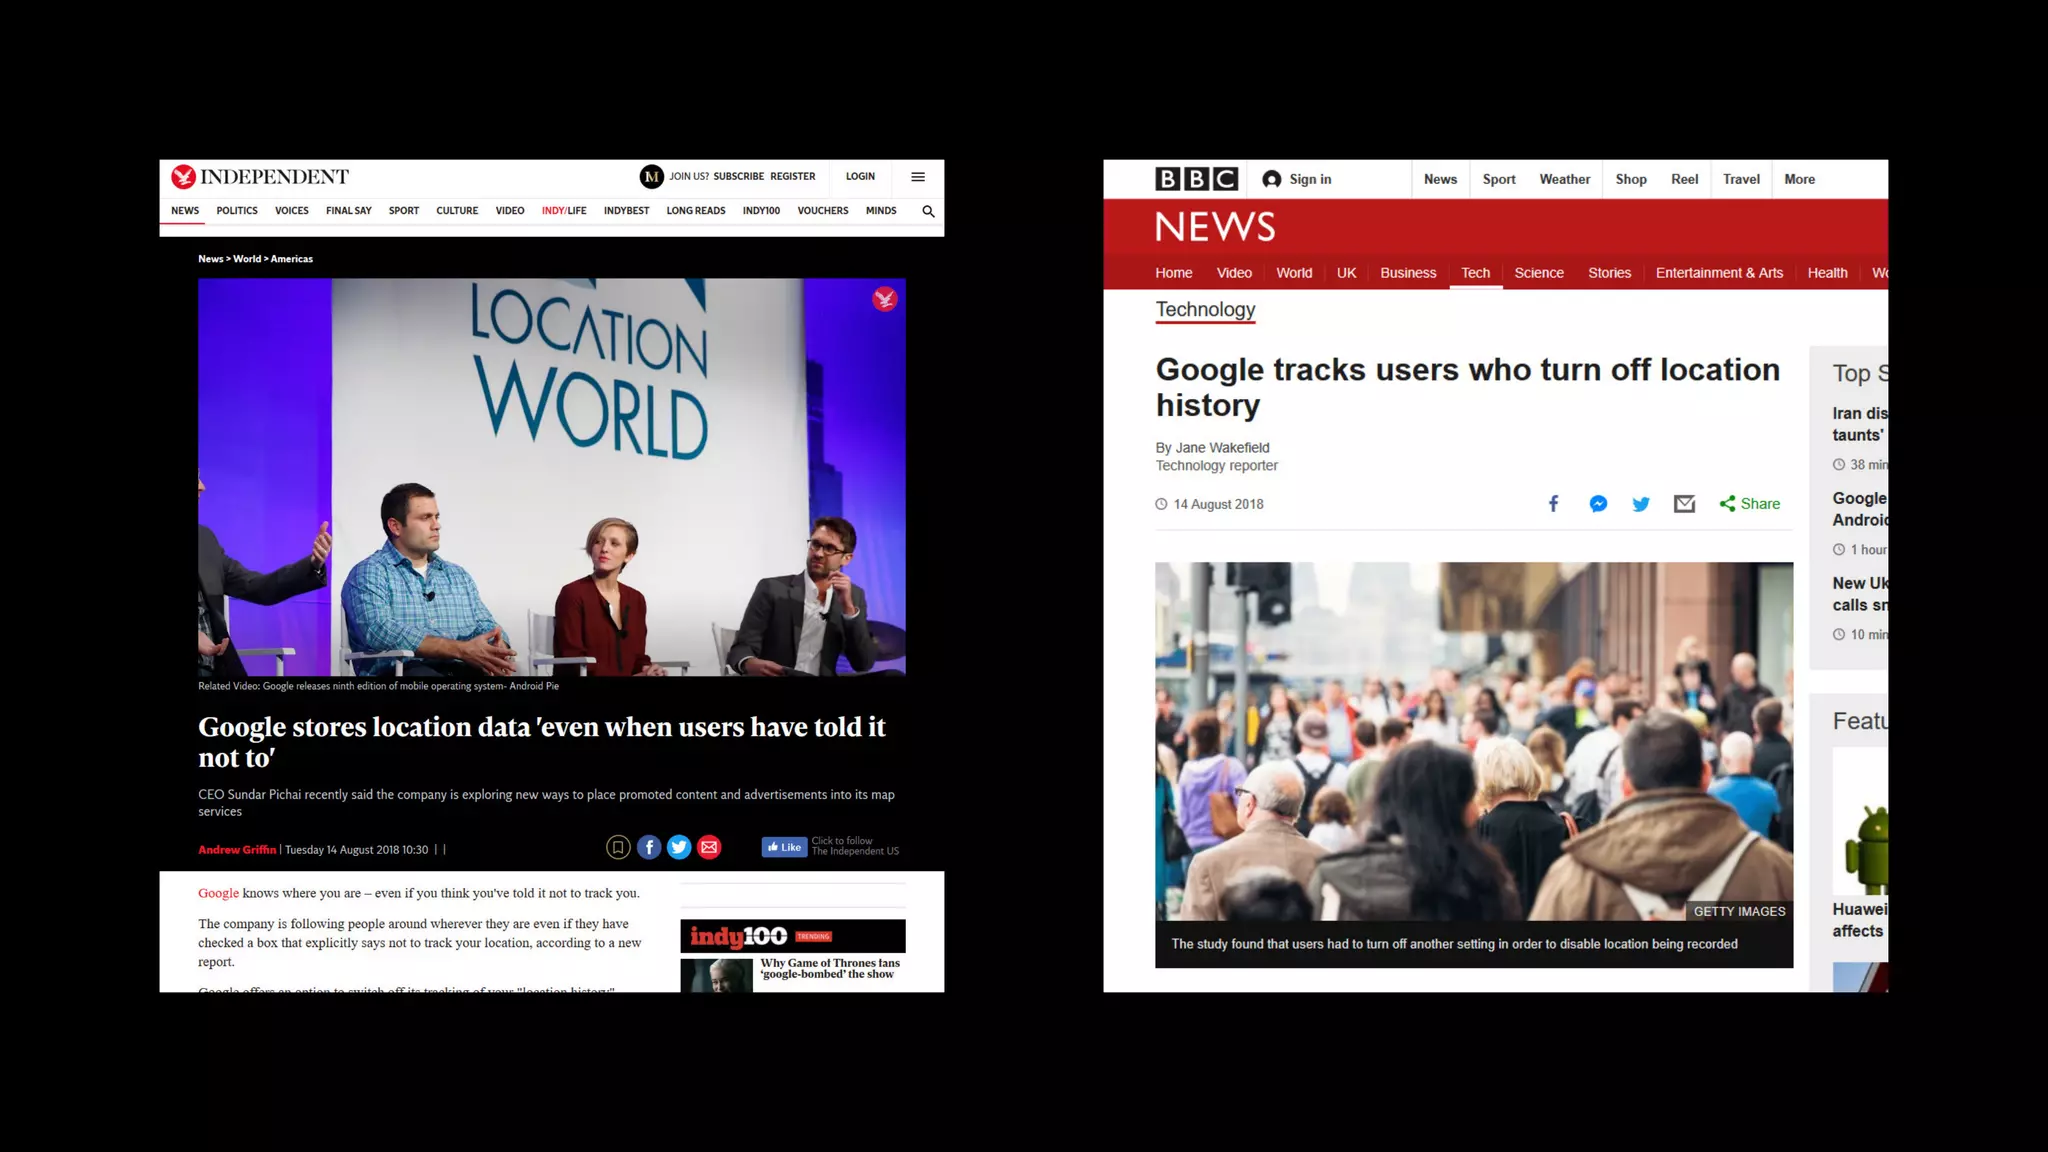The height and width of the screenshot is (1152, 2048).
Task: Share Independent article on Facebook
Action: [x=648, y=848]
